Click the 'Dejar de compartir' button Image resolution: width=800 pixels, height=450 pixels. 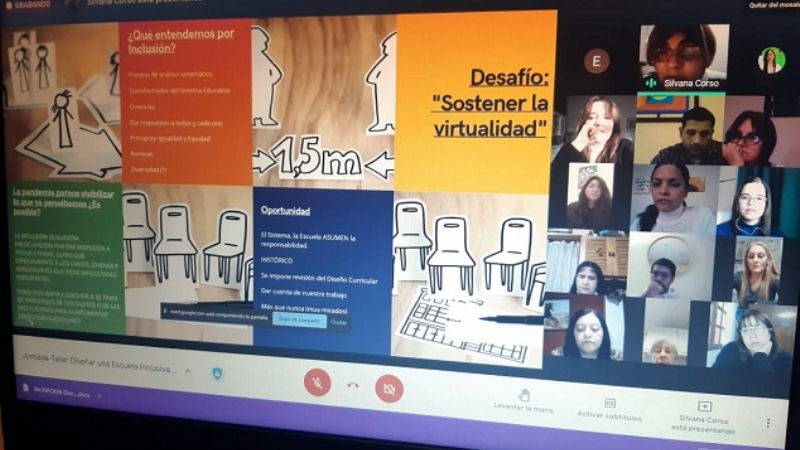click(299, 320)
